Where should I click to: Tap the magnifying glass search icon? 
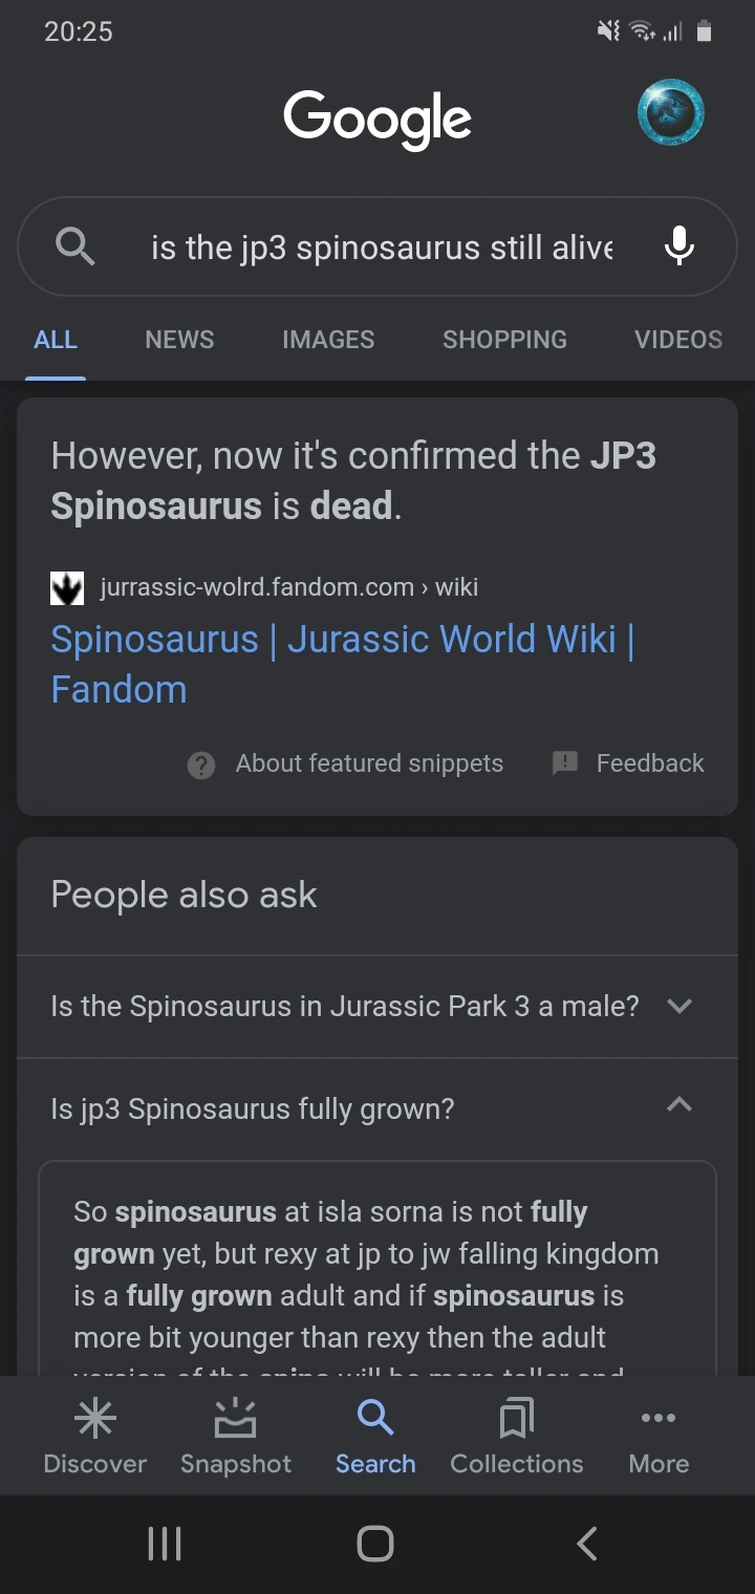75,246
